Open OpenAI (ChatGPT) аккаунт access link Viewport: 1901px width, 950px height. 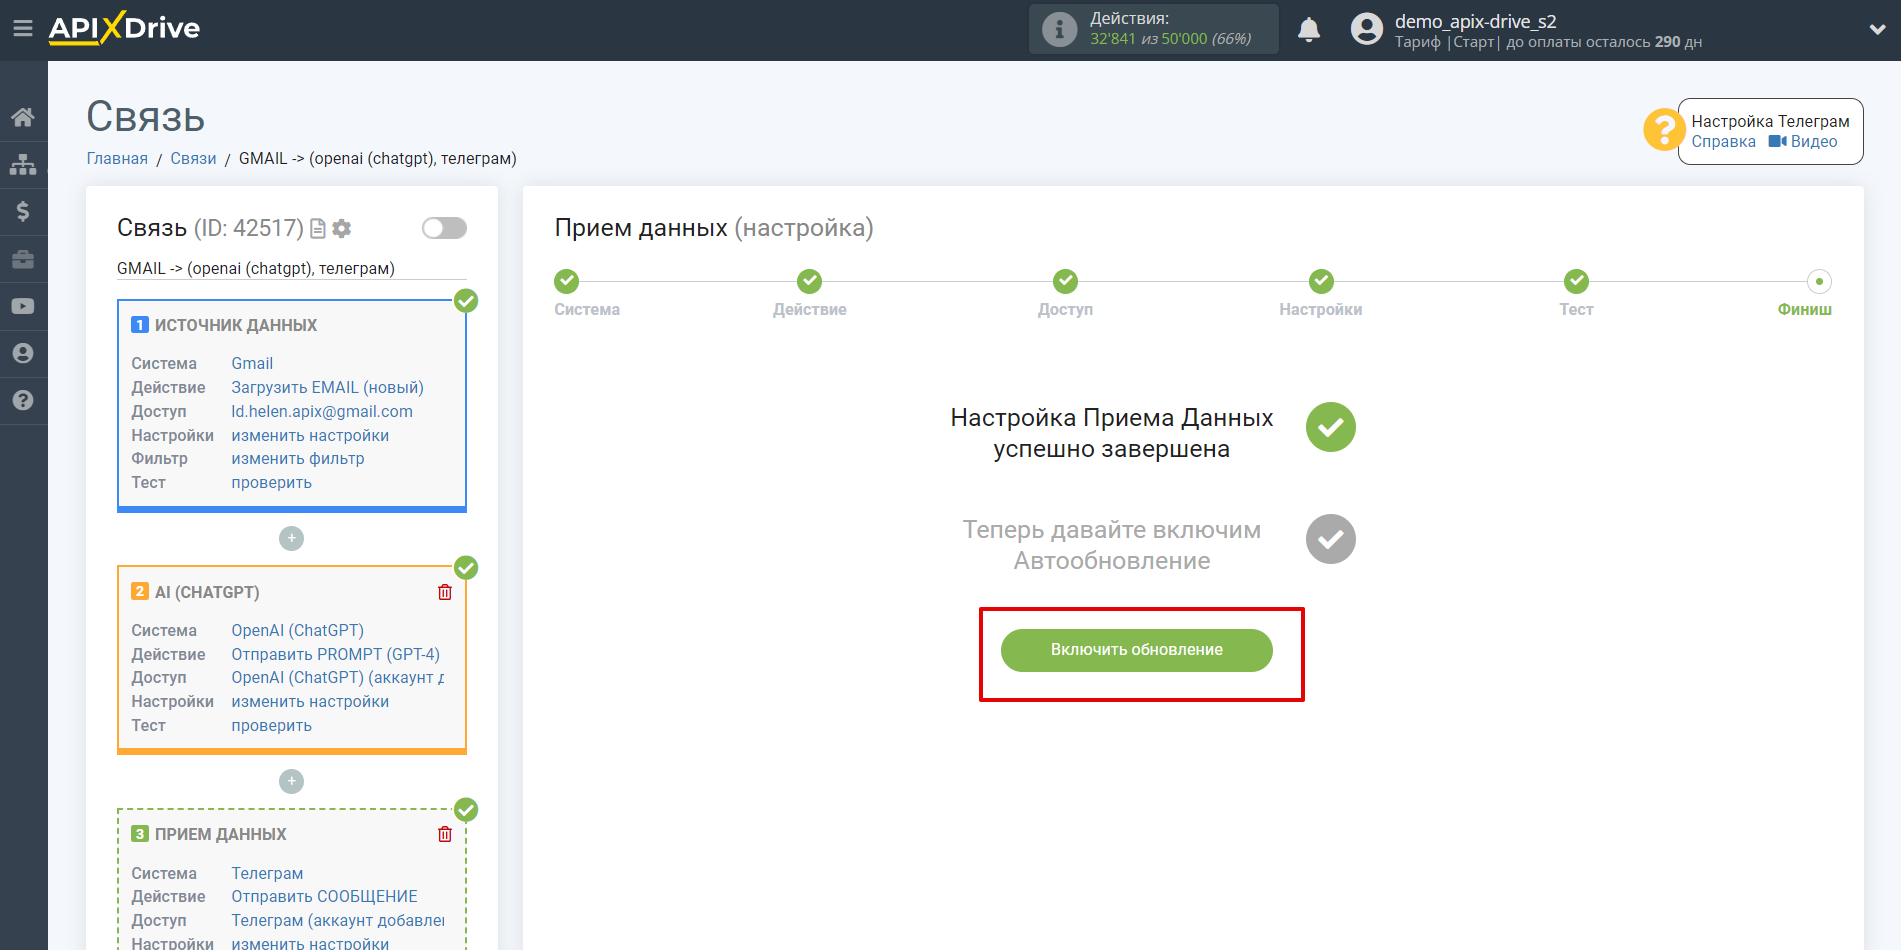click(x=338, y=677)
